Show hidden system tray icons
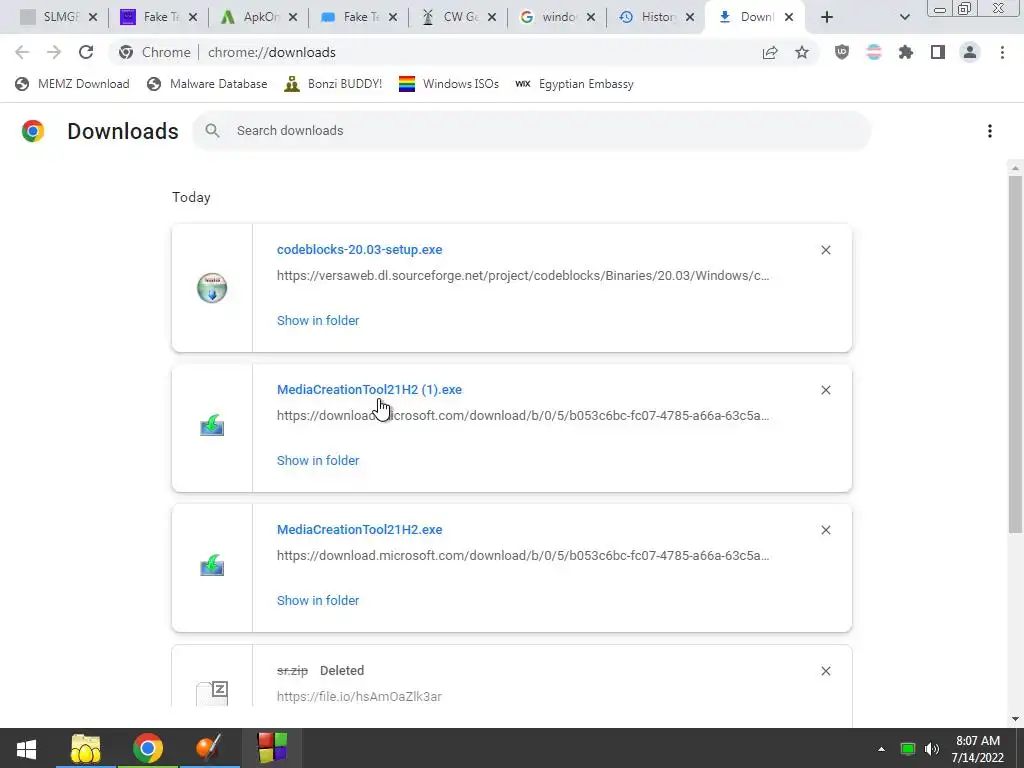 tap(881, 749)
